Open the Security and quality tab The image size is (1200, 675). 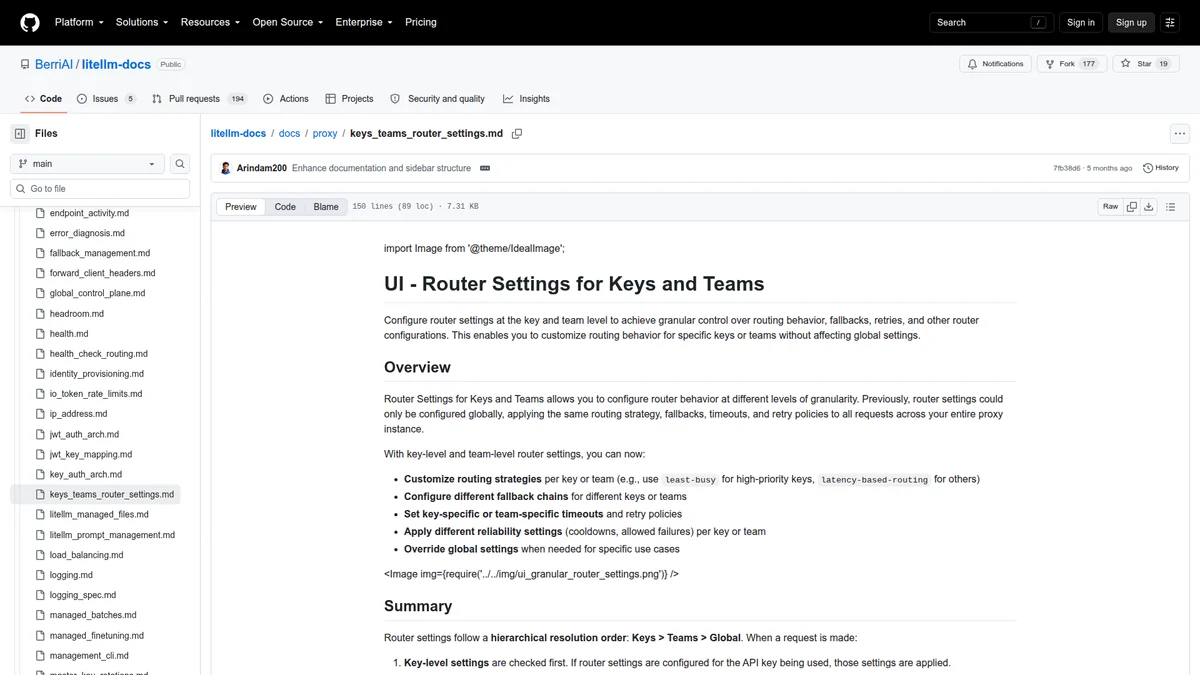coord(437,99)
